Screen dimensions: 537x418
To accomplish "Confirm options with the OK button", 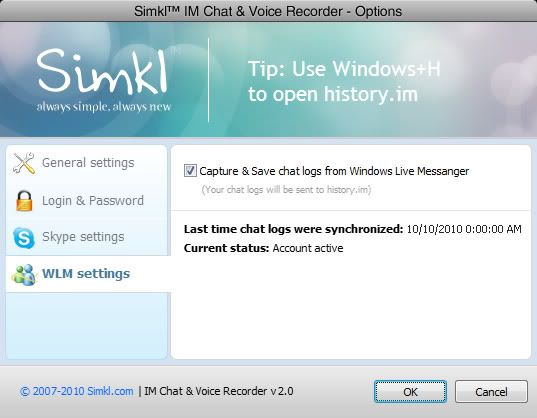I will point(410,391).
